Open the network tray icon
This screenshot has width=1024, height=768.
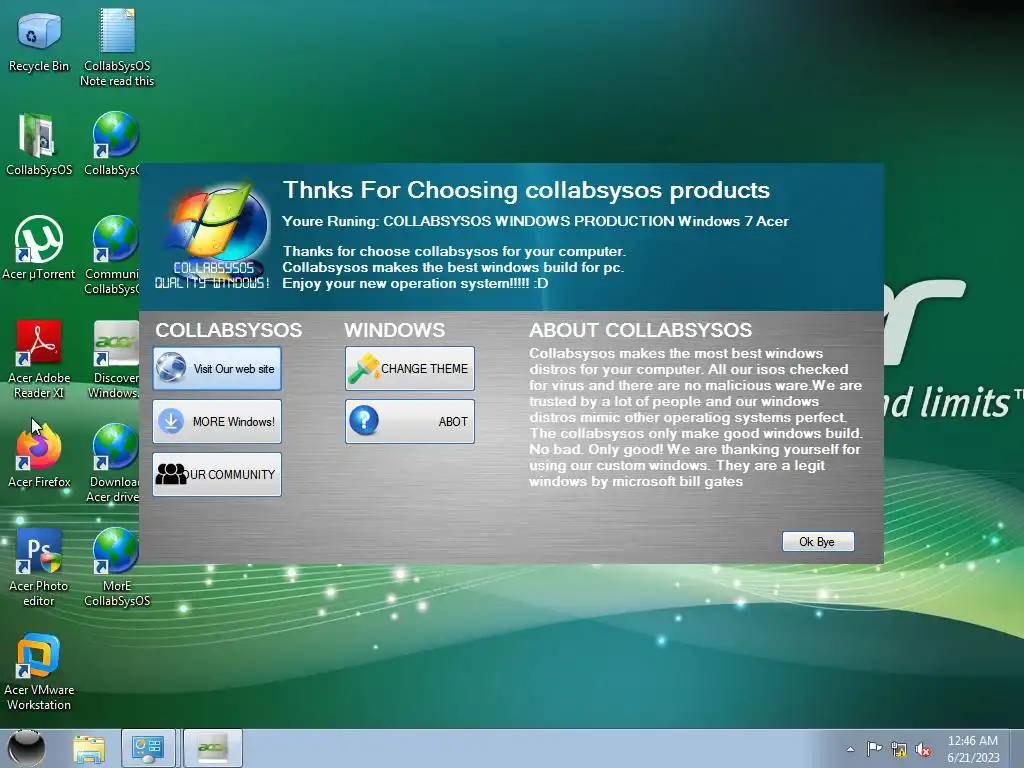tap(899, 749)
